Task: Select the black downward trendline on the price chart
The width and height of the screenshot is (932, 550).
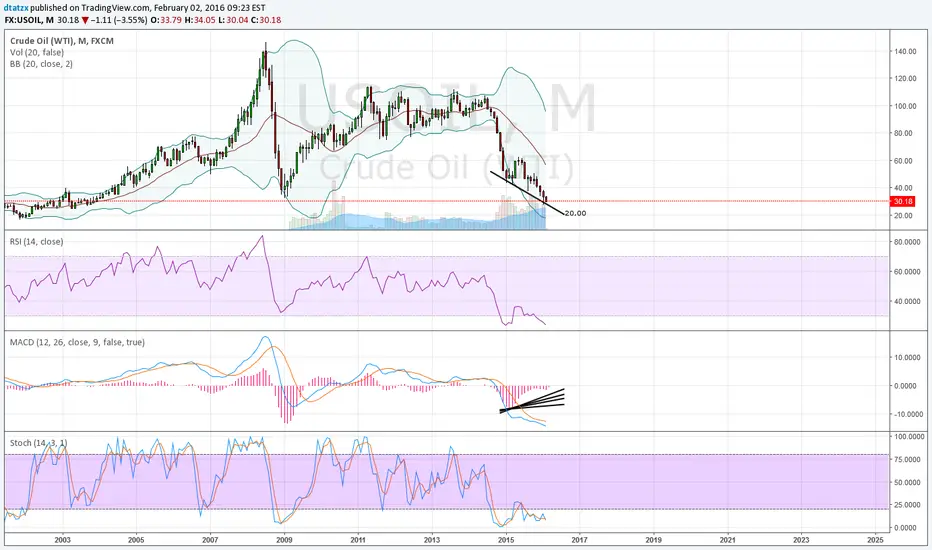Action: [526, 193]
